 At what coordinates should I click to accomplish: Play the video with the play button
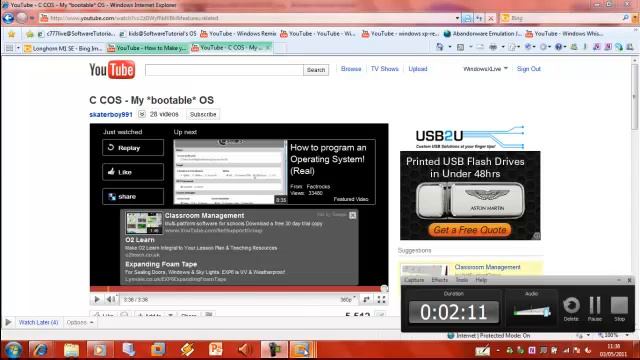(x=97, y=300)
